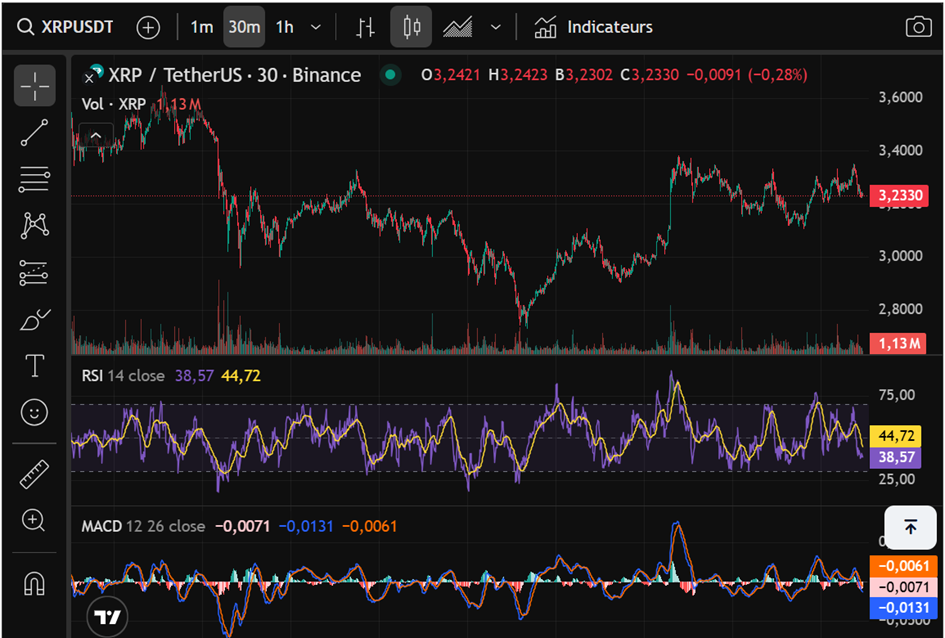Image resolution: width=945 pixels, height=638 pixels.
Task: Switch chart style to bars
Action: [x=366, y=27]
